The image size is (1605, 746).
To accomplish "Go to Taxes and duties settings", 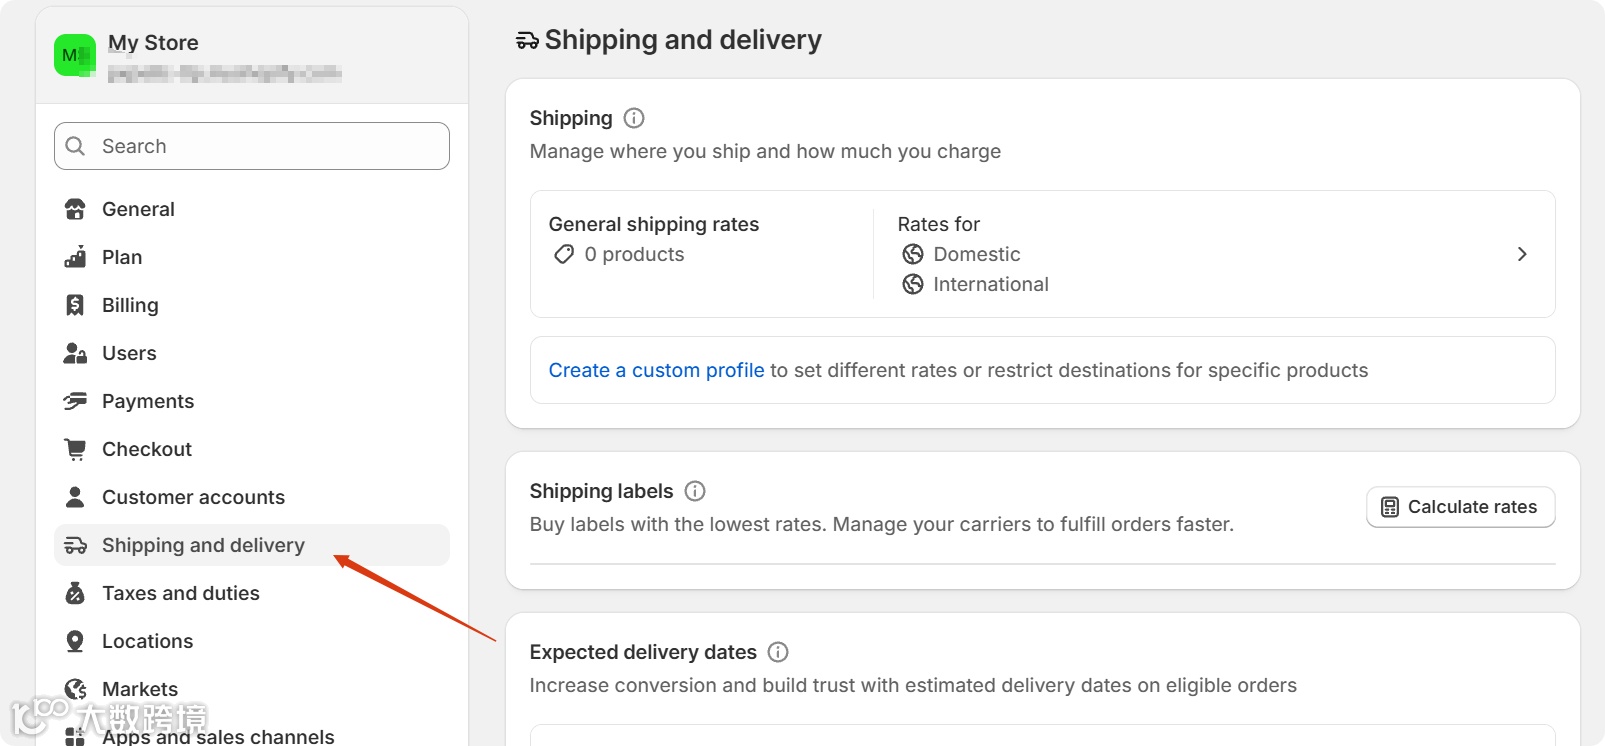I will tap(180, 593).
